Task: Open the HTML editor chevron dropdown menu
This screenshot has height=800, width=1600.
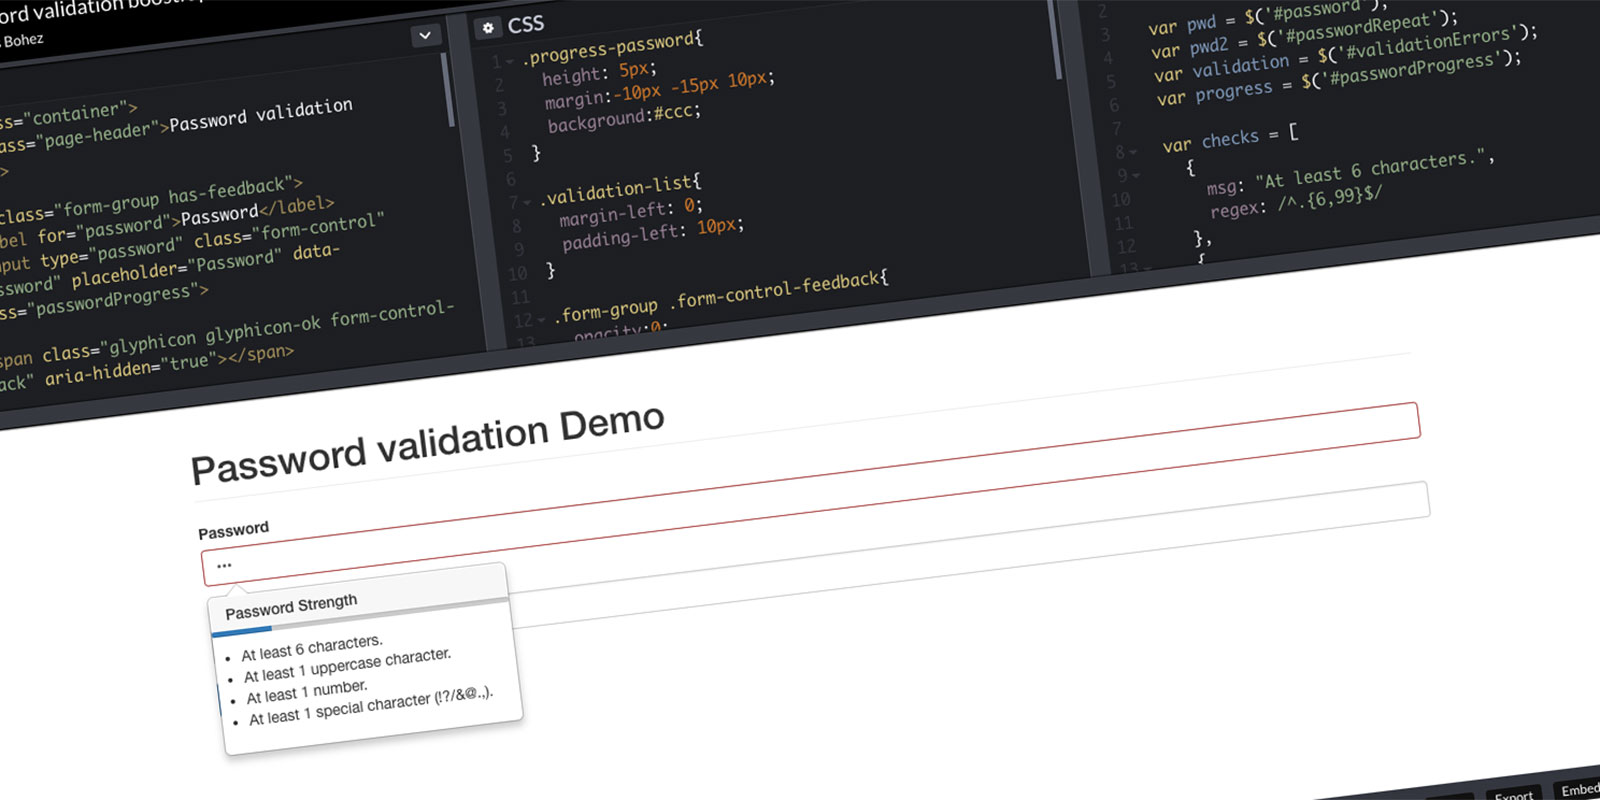Action: pos(425,35)
